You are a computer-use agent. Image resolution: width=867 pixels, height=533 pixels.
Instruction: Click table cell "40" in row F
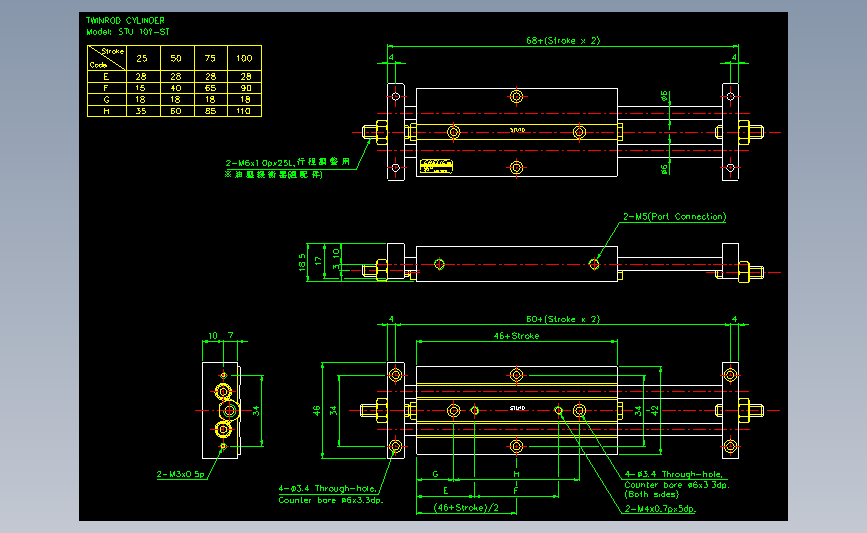[176, 88]
